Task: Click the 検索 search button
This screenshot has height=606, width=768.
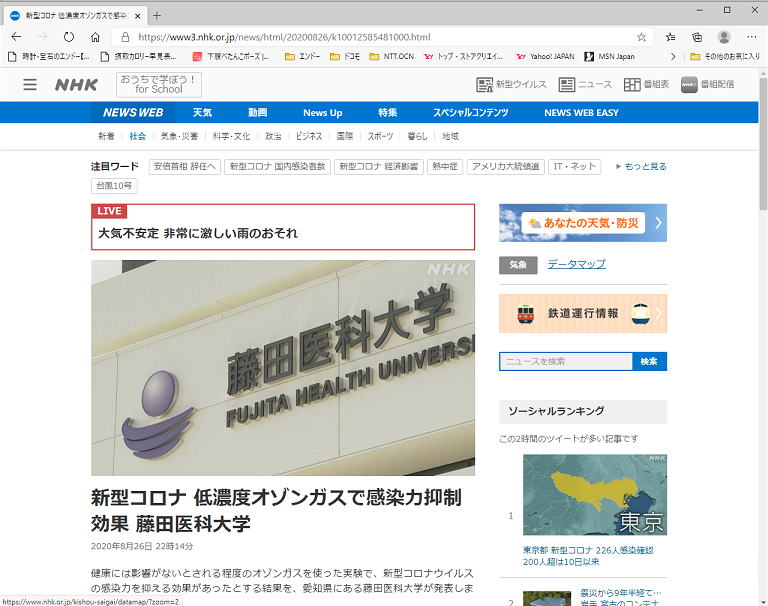Action: tap(649, 362)
